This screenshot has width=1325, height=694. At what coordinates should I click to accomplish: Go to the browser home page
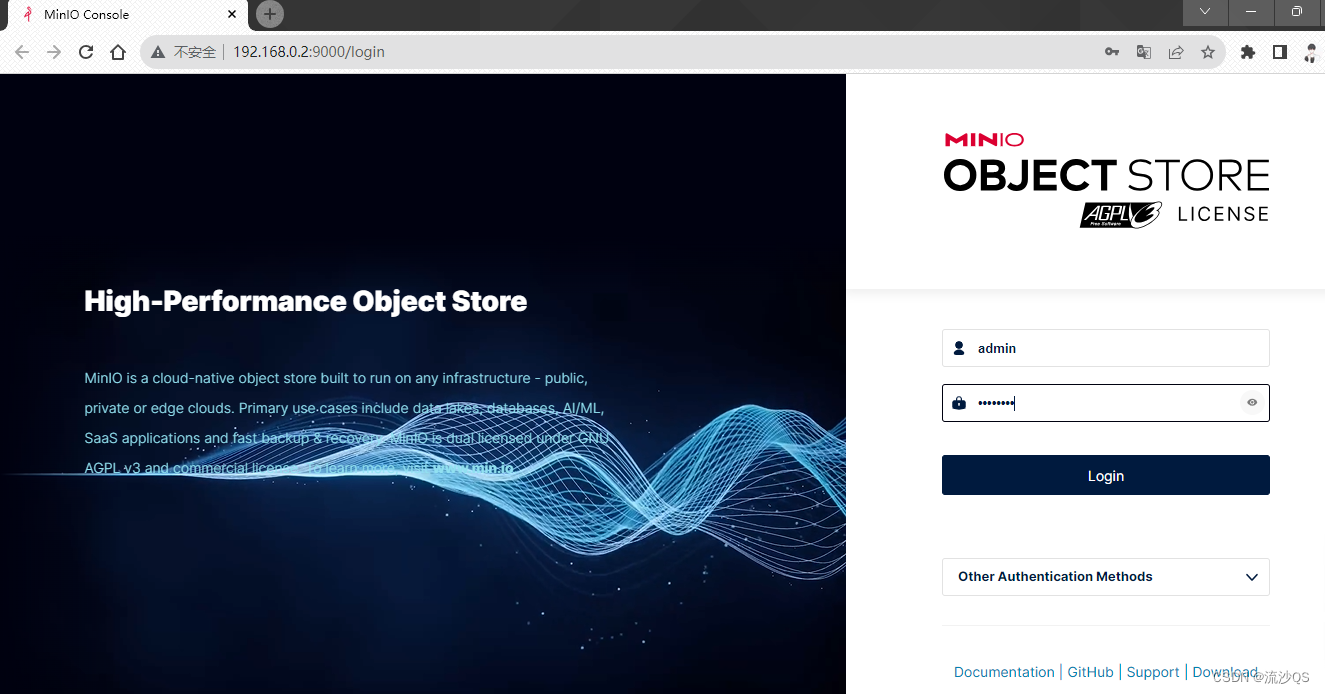coord(118,52)
